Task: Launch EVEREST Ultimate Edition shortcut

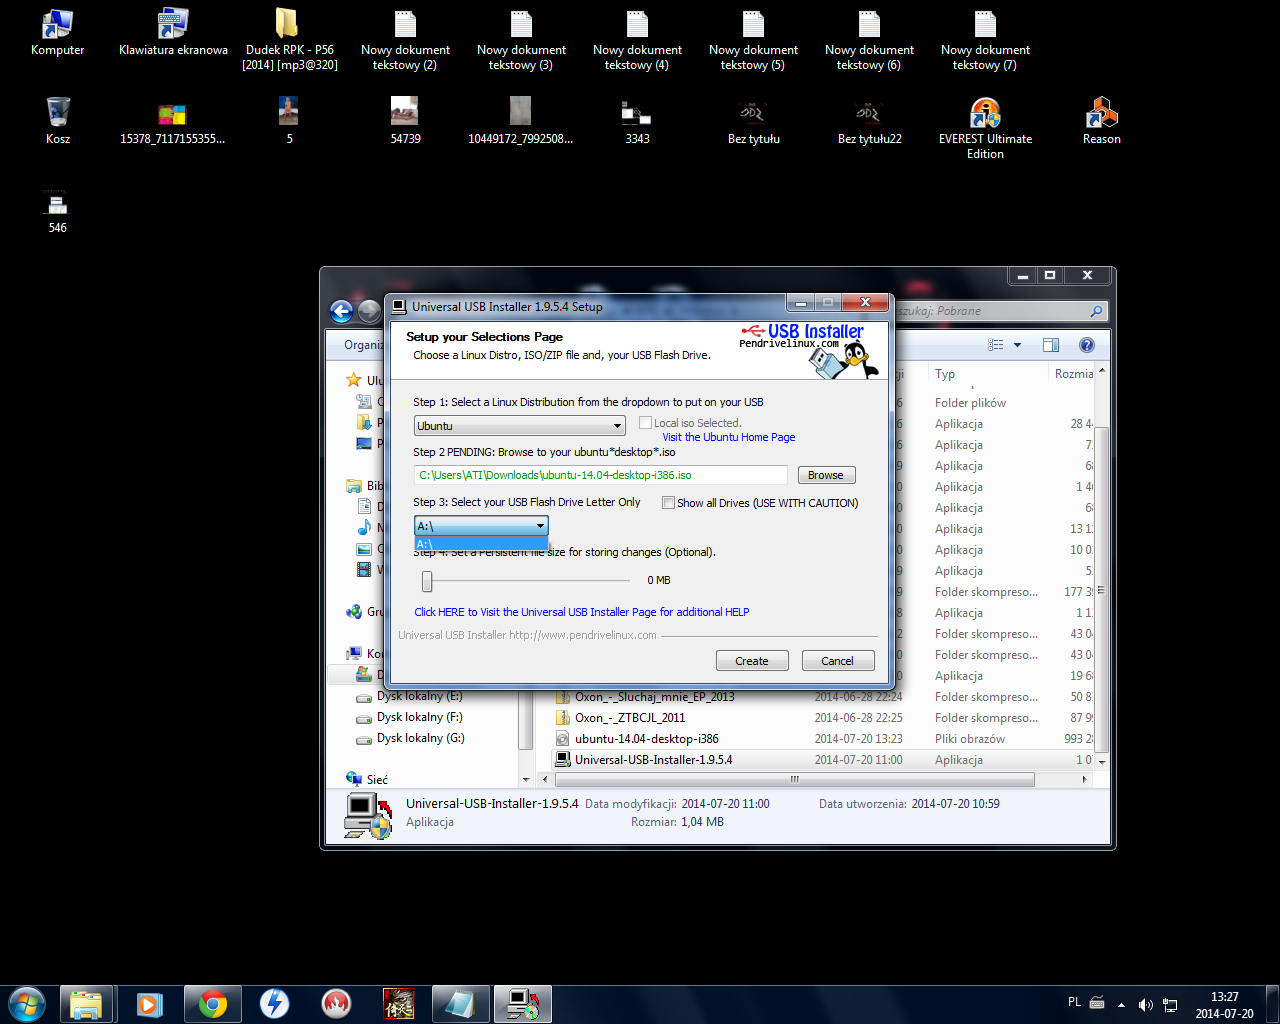Action: 985,128
